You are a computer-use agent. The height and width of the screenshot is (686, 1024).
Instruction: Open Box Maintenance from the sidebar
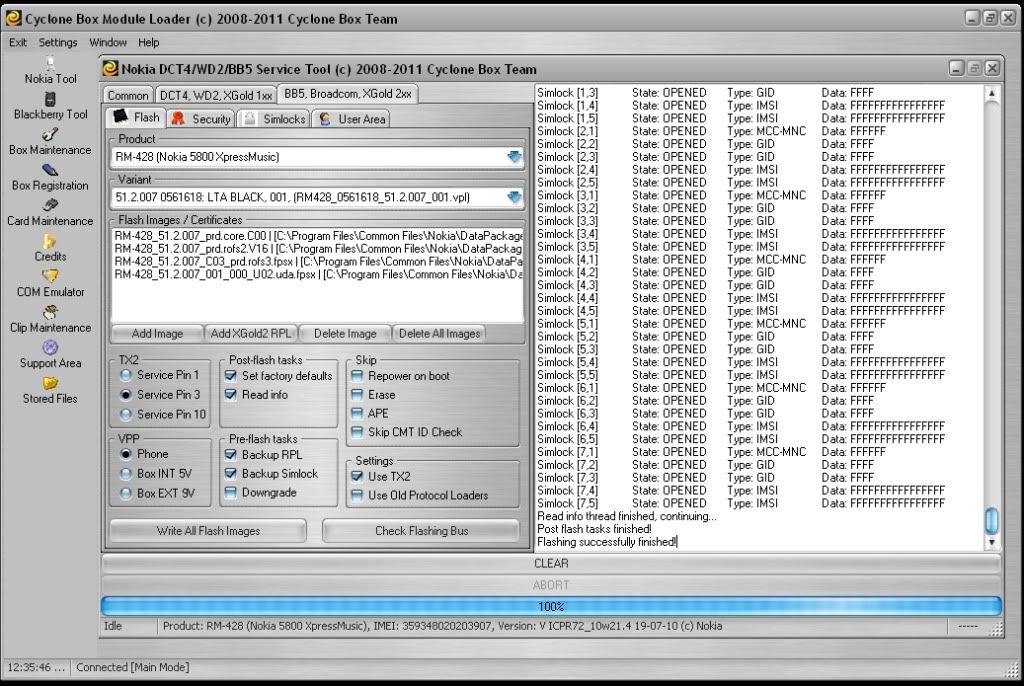pos(50,135)
